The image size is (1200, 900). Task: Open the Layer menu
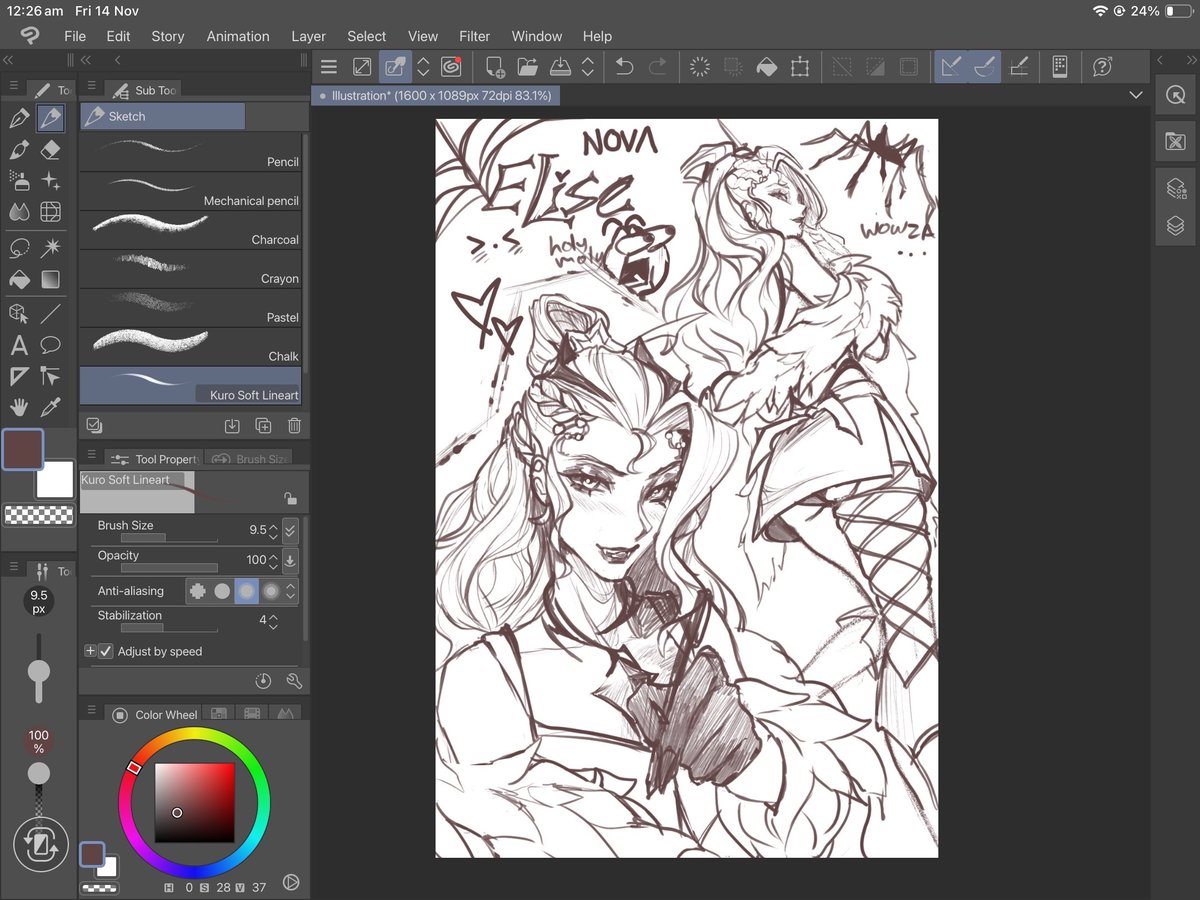(308, 36)
